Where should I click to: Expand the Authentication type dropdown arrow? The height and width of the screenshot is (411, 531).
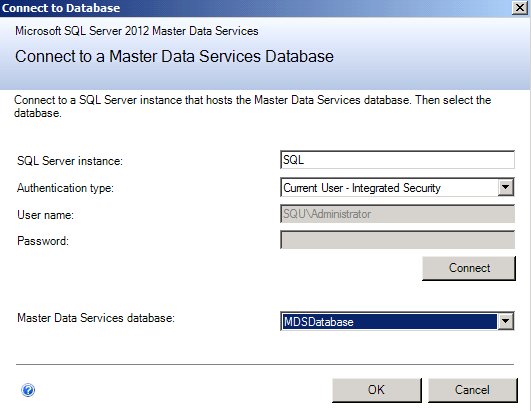click(506, 187)
